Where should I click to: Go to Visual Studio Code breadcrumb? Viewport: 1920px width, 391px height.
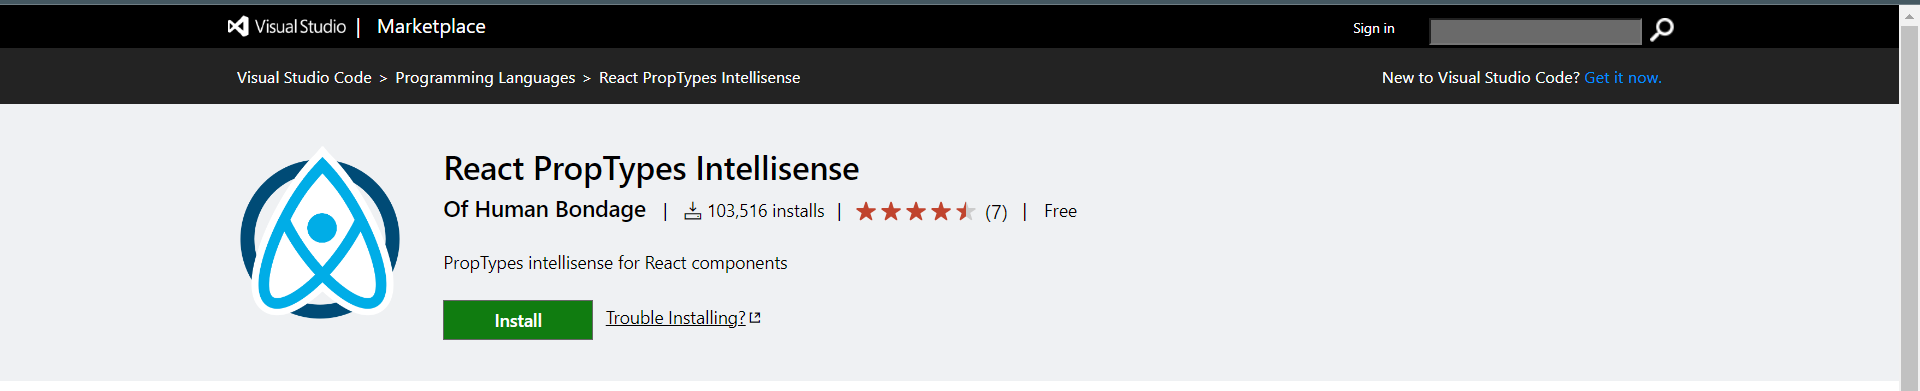tap(304, 78)
